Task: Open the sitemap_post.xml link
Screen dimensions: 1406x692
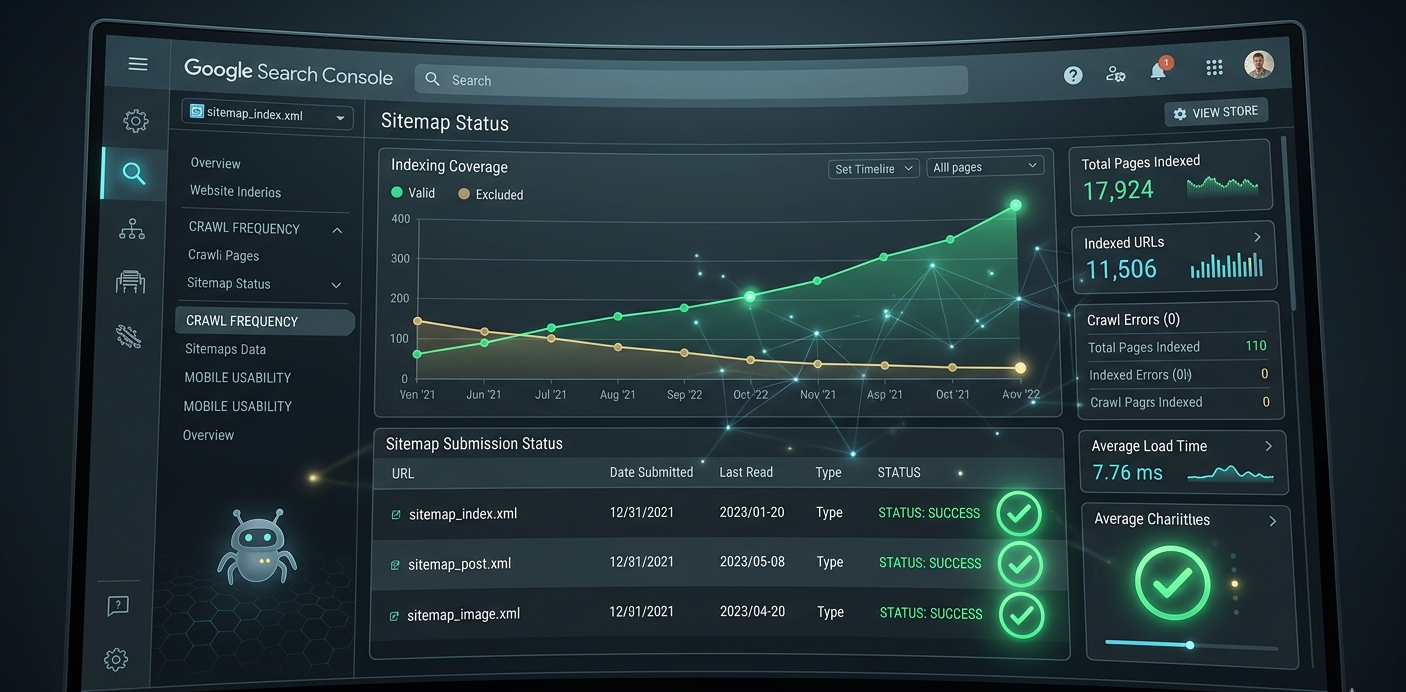Action: coord(459,564)
